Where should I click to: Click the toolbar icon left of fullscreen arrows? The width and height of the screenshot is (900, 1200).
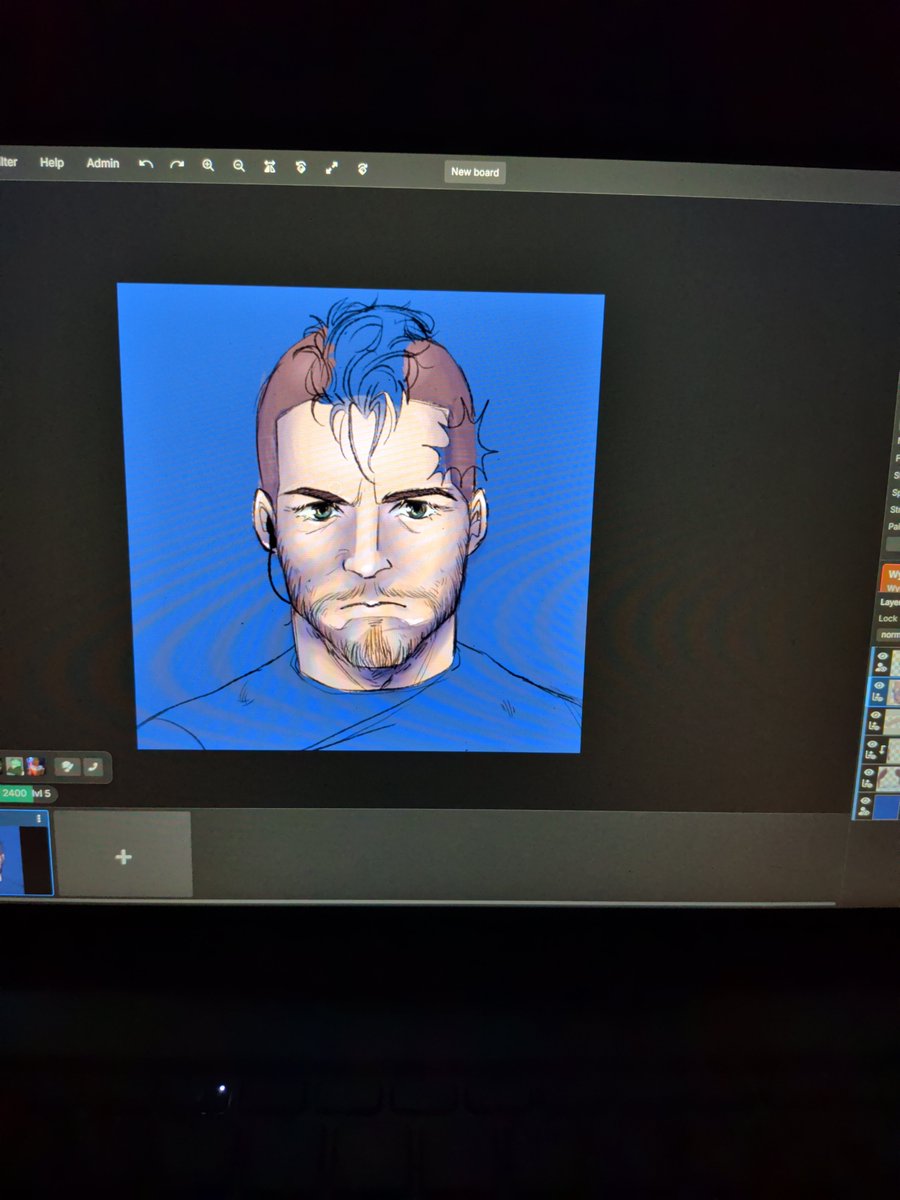click(x=301, y=167)
